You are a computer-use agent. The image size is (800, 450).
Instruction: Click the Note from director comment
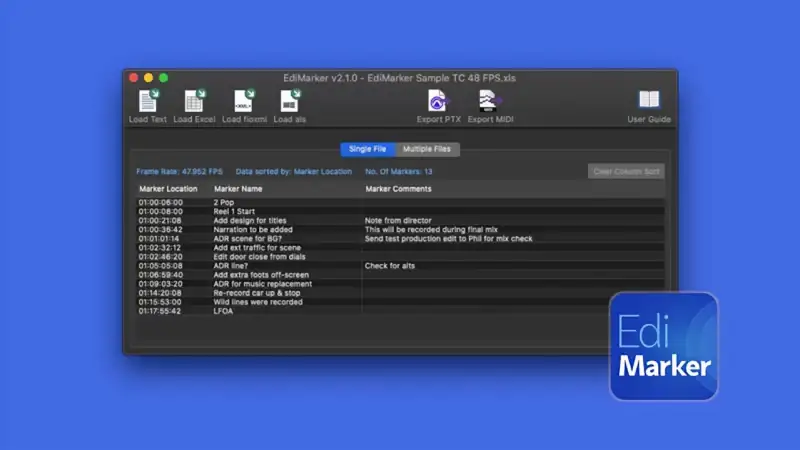coord(398,220)
